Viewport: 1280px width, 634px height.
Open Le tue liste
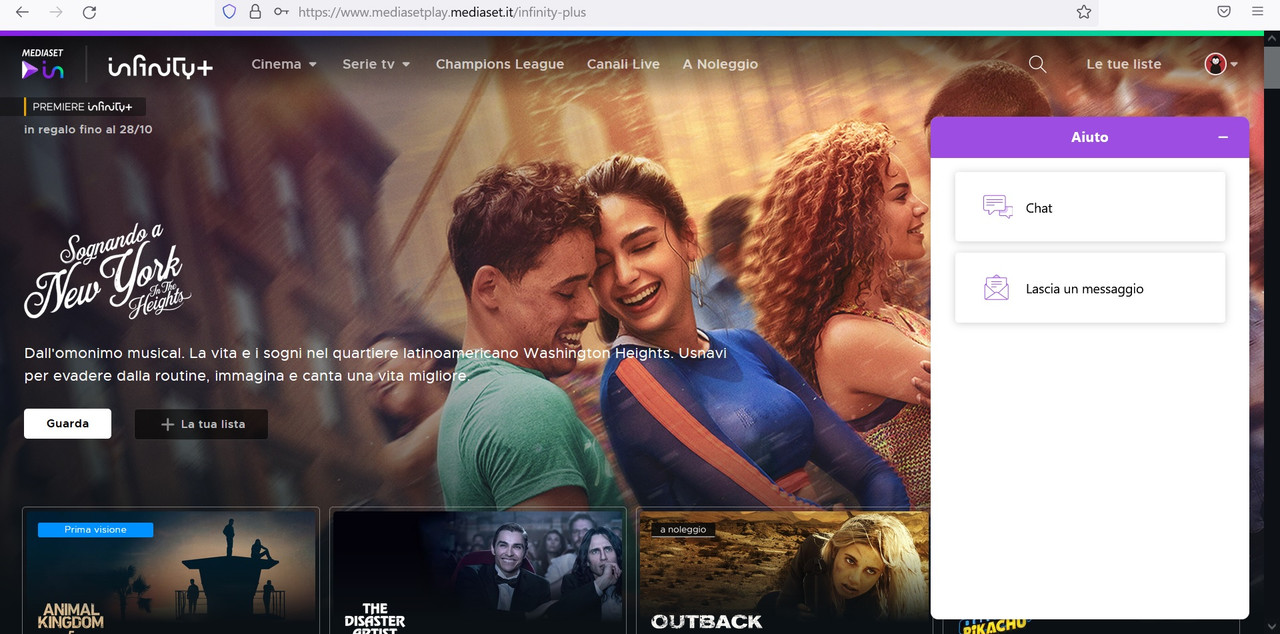pos(1124,64)
